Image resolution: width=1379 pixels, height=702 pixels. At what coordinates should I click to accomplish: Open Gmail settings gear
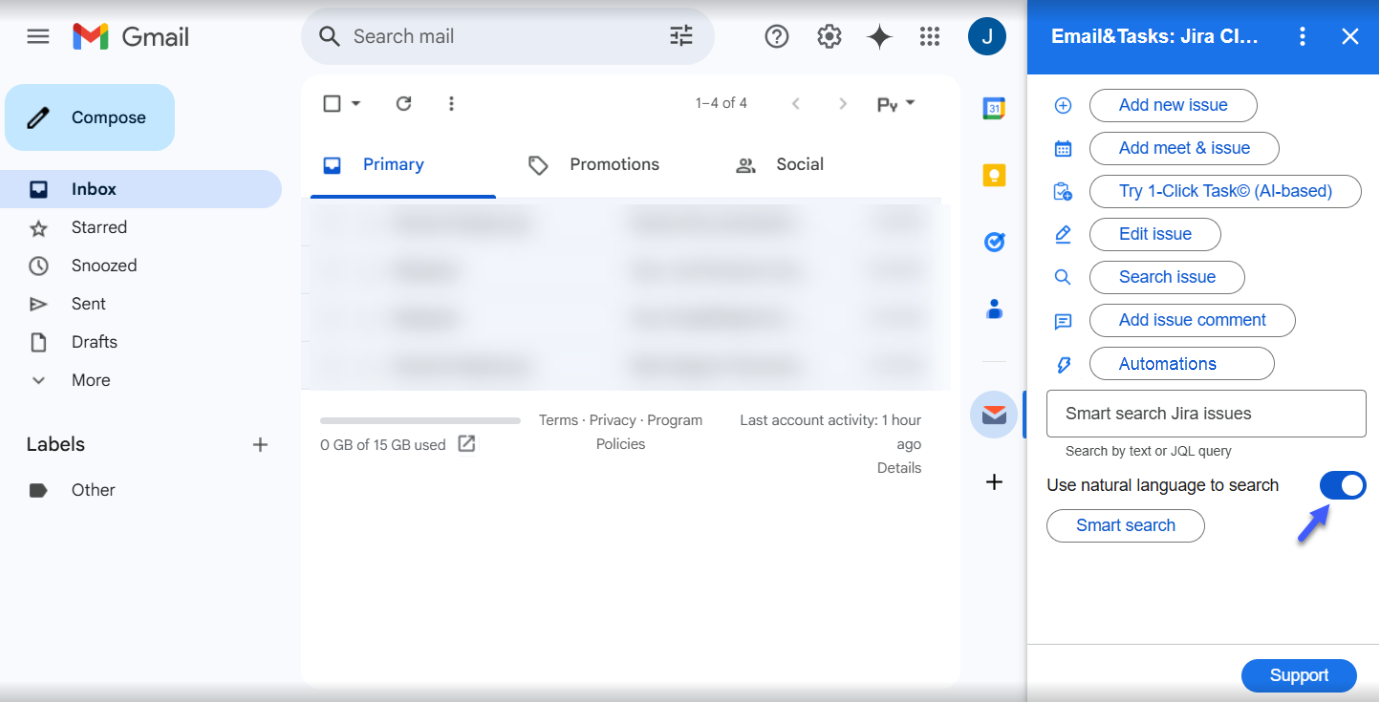[x=829, y=37]
